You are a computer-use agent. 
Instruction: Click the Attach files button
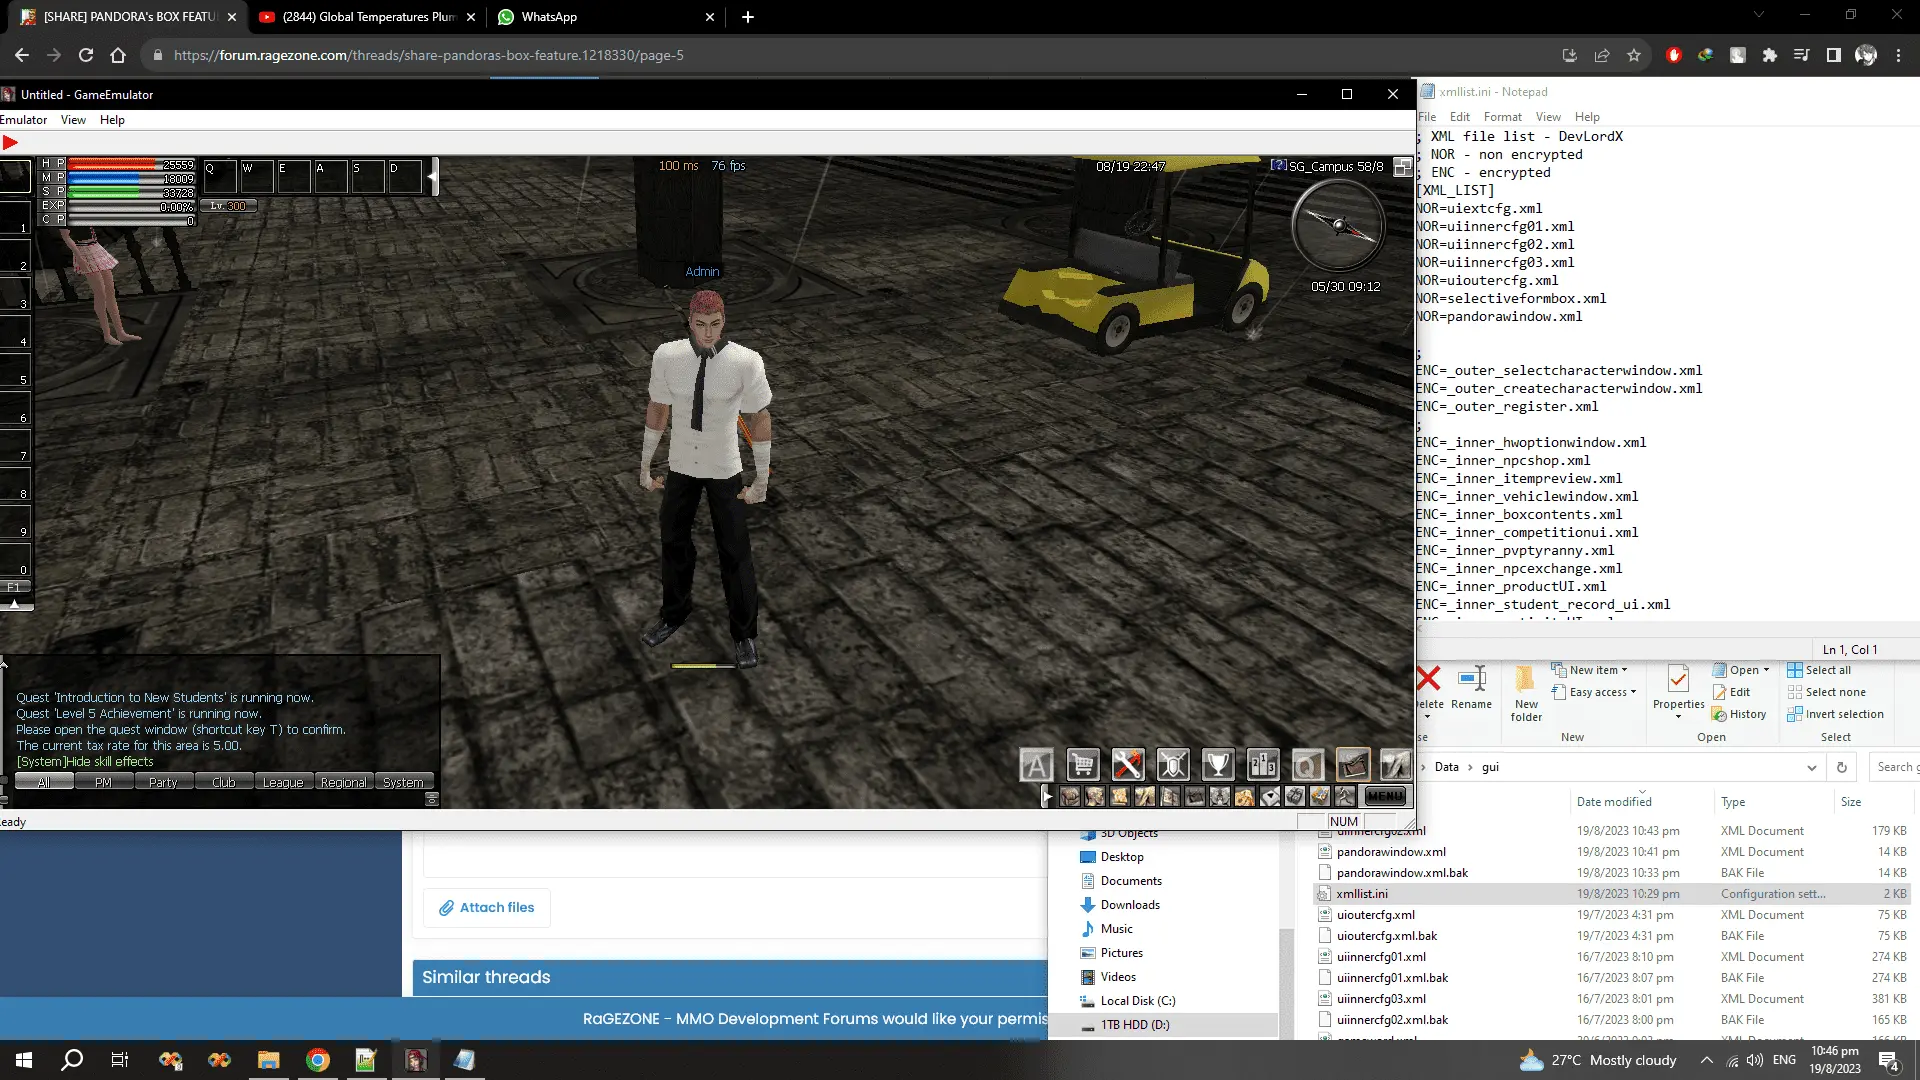pyautogui.click(x=486, y=908)
